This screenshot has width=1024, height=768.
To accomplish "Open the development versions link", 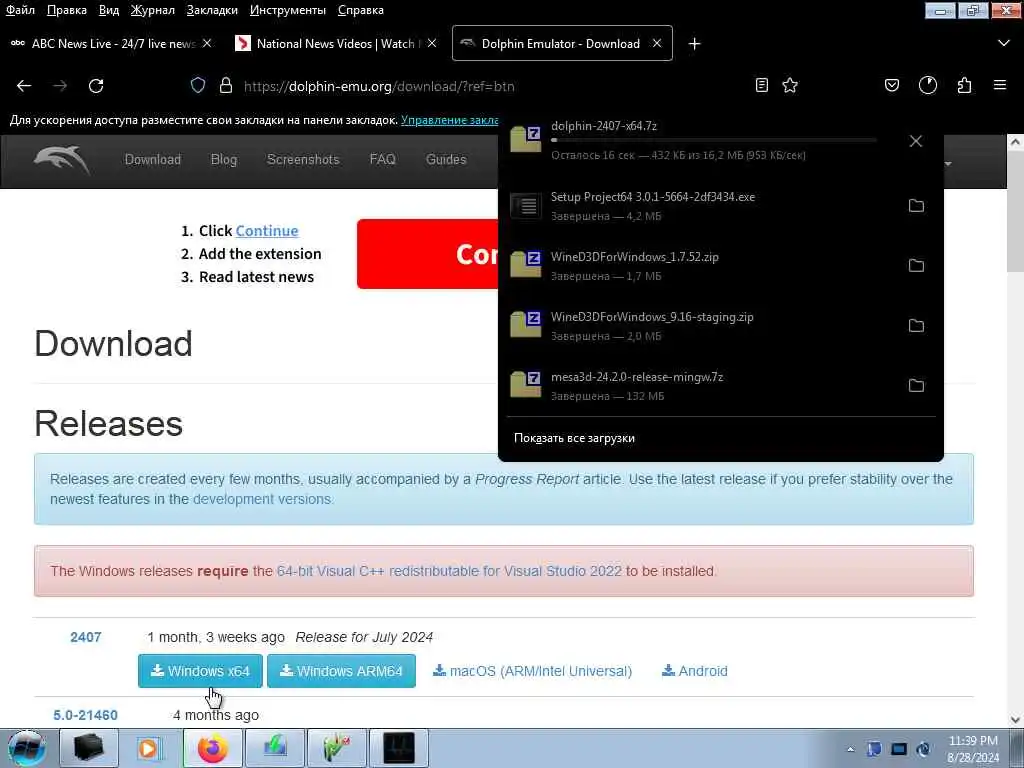I will (x=262, y=499).
